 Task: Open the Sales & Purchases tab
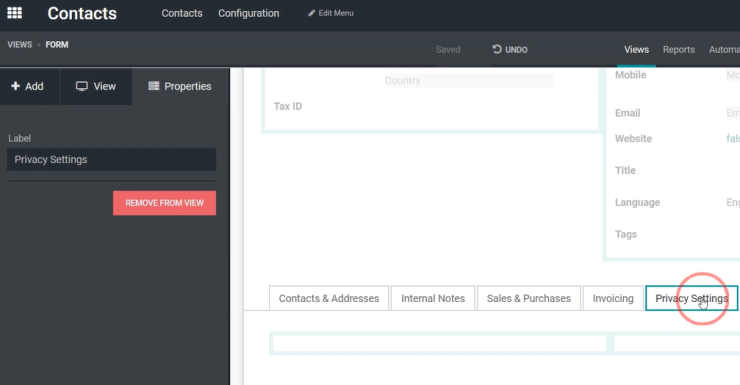click(529, 298)
